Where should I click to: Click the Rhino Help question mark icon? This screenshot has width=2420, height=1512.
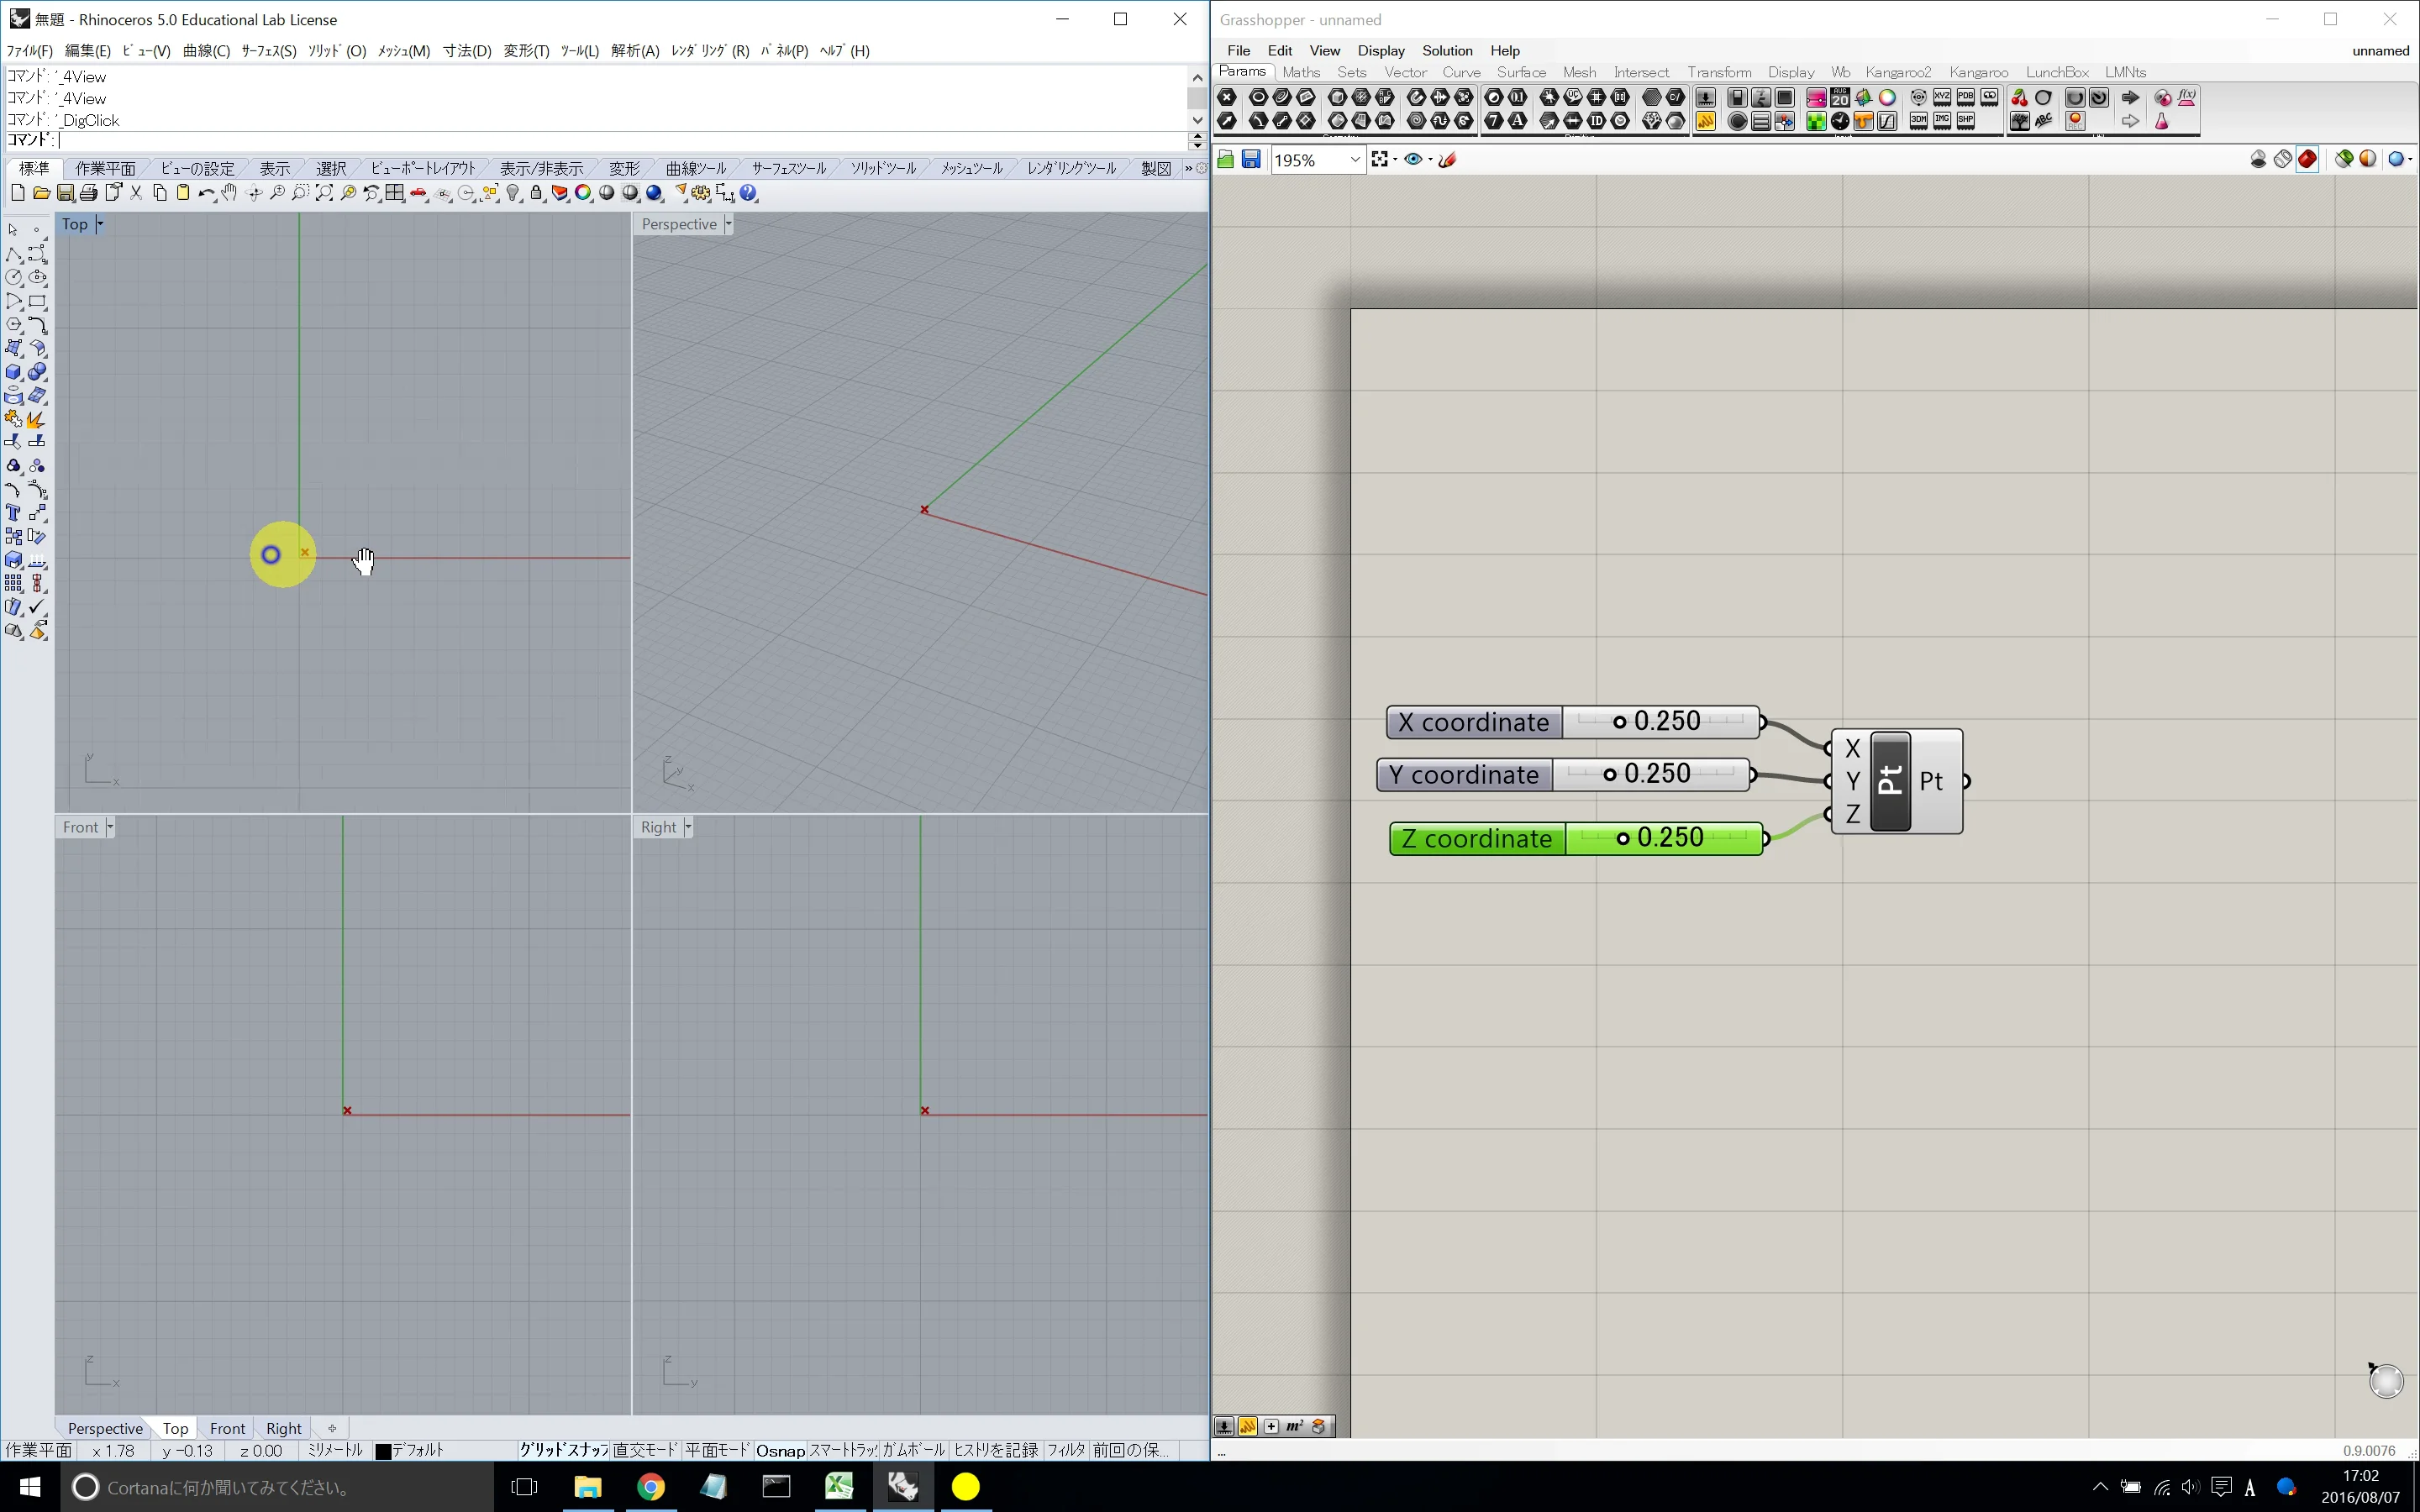pos(748,193)
